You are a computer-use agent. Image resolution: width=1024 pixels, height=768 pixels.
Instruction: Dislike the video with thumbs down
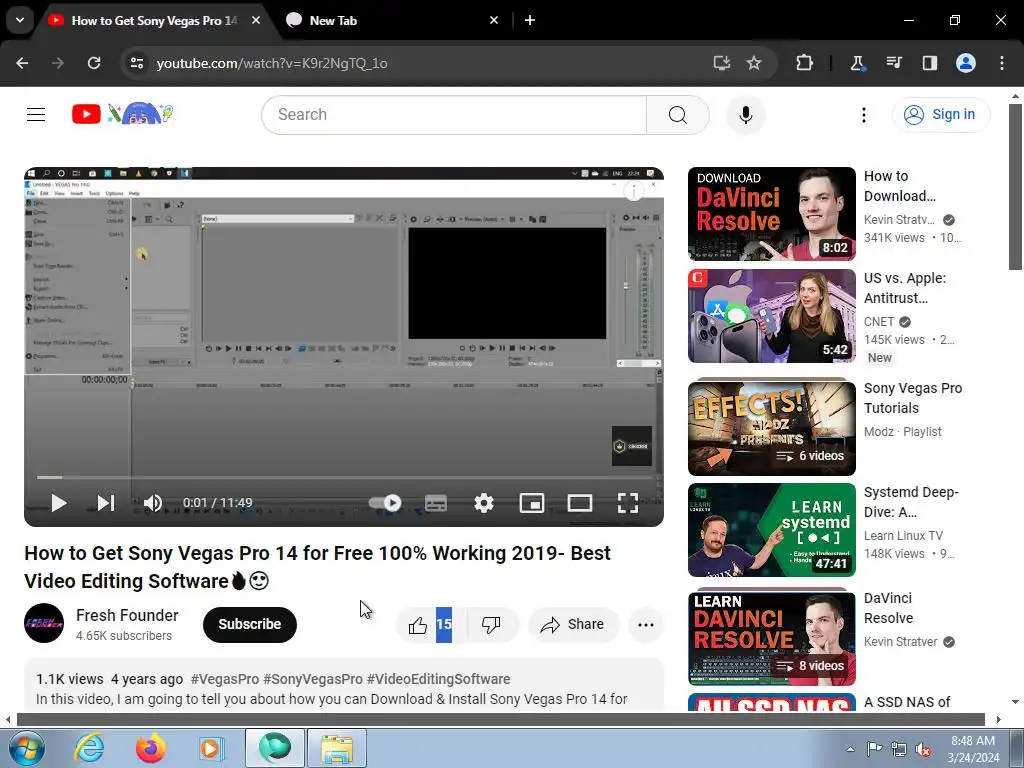pos(491,625)
